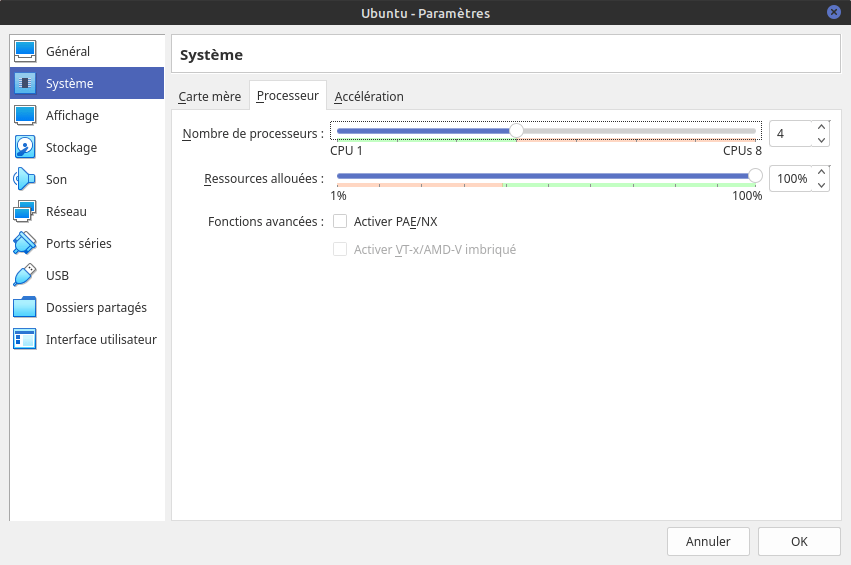
Task: Open the Affichage monitor icon
Action: [x=25, y=115]
